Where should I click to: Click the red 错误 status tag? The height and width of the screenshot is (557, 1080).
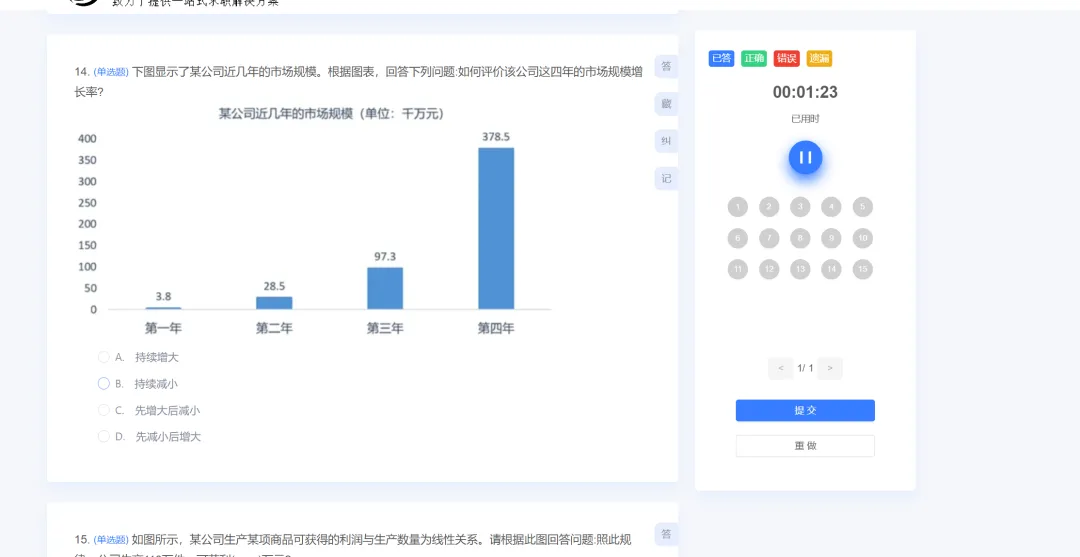click(787, 59)
